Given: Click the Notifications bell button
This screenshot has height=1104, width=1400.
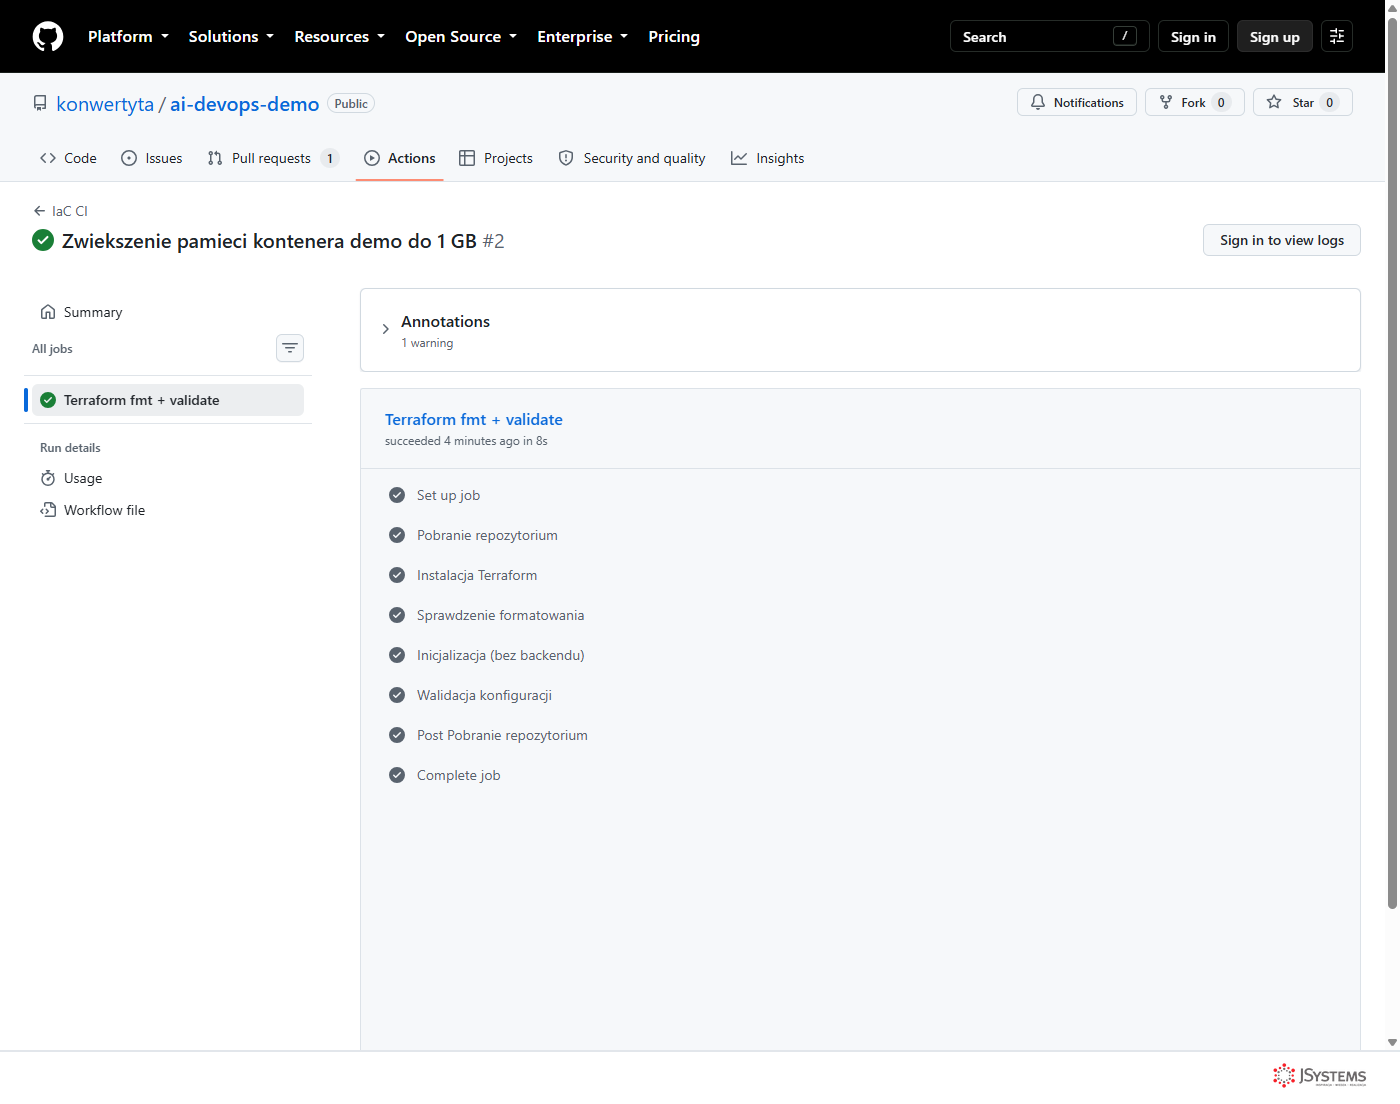Looking at the screenshot, I should click(x=1077, y=102).
